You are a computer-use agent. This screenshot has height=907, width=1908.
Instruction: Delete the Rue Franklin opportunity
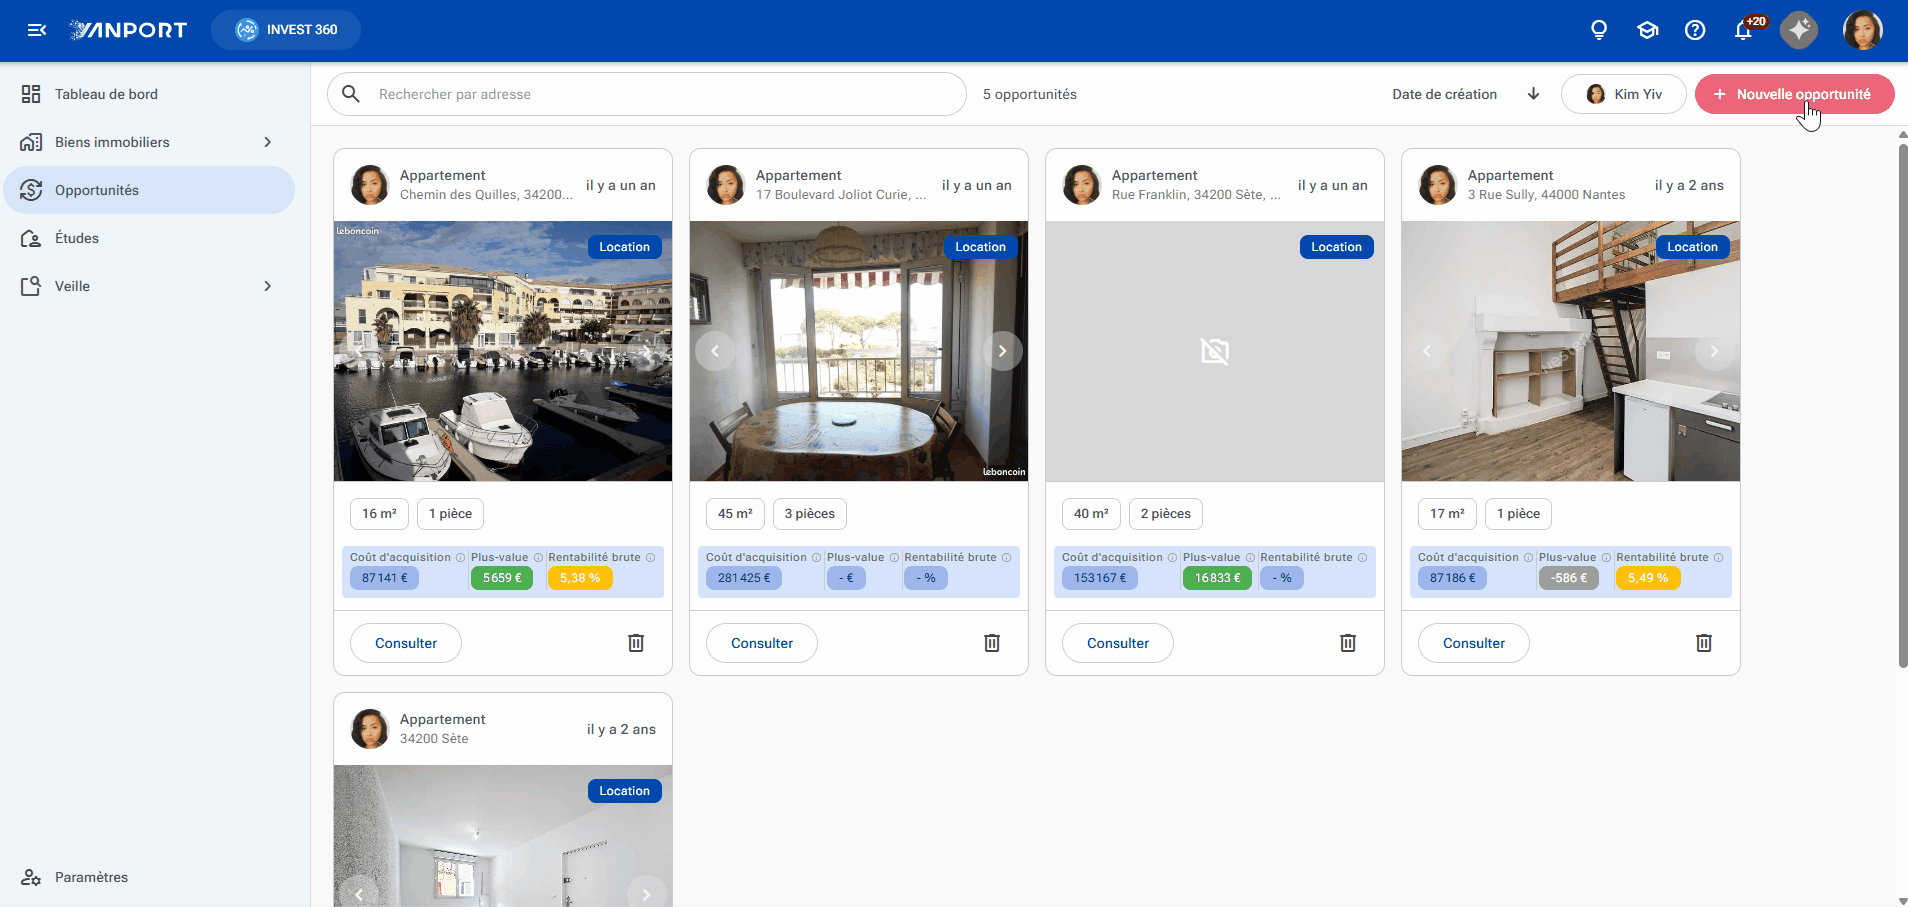point(1348,643)
